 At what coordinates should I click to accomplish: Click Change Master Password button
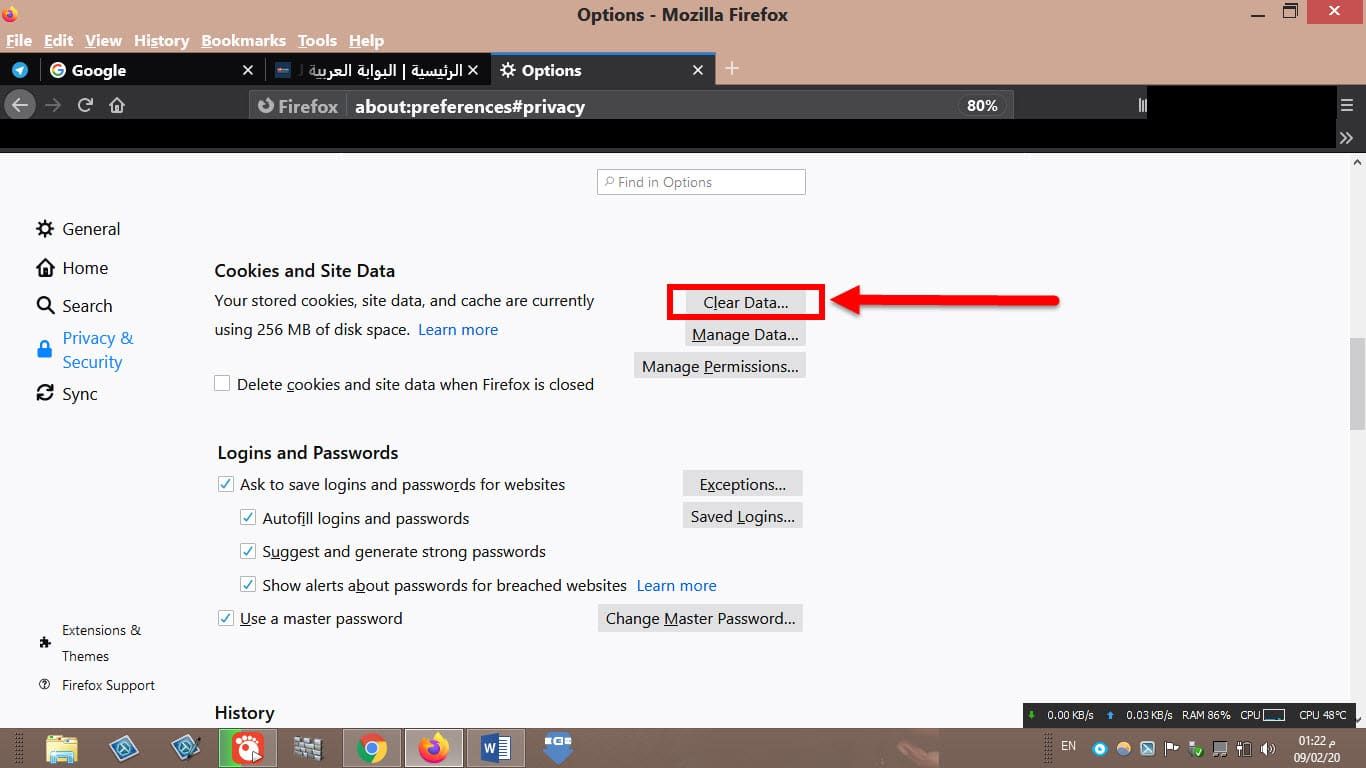coord(700,618)
